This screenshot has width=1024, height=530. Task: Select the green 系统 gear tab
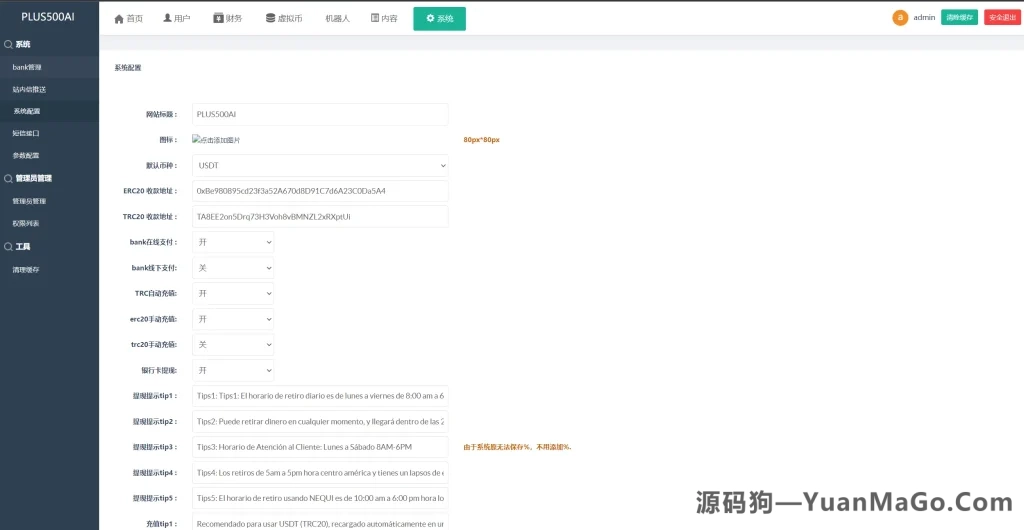(440, 19)
